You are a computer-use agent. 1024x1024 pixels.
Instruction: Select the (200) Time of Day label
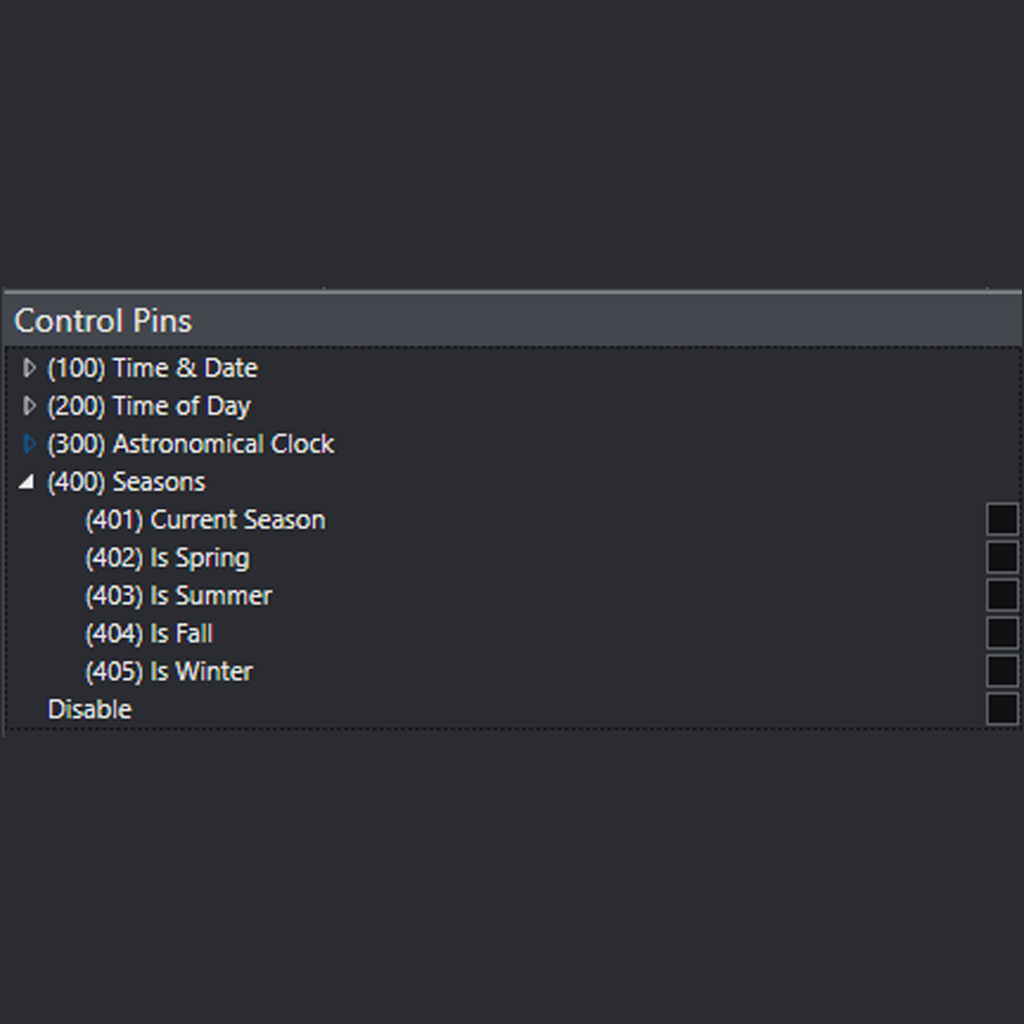click(148, 406)
